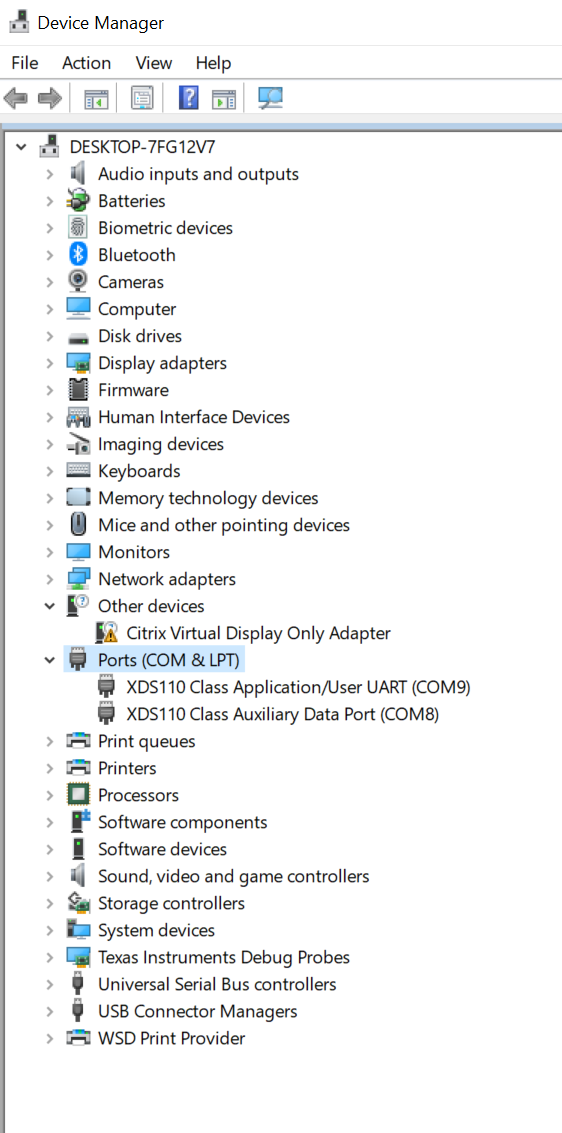Click the Sound, video and game controllers icon
Screen dimensions: 562x1133
[x=78, y=876]
